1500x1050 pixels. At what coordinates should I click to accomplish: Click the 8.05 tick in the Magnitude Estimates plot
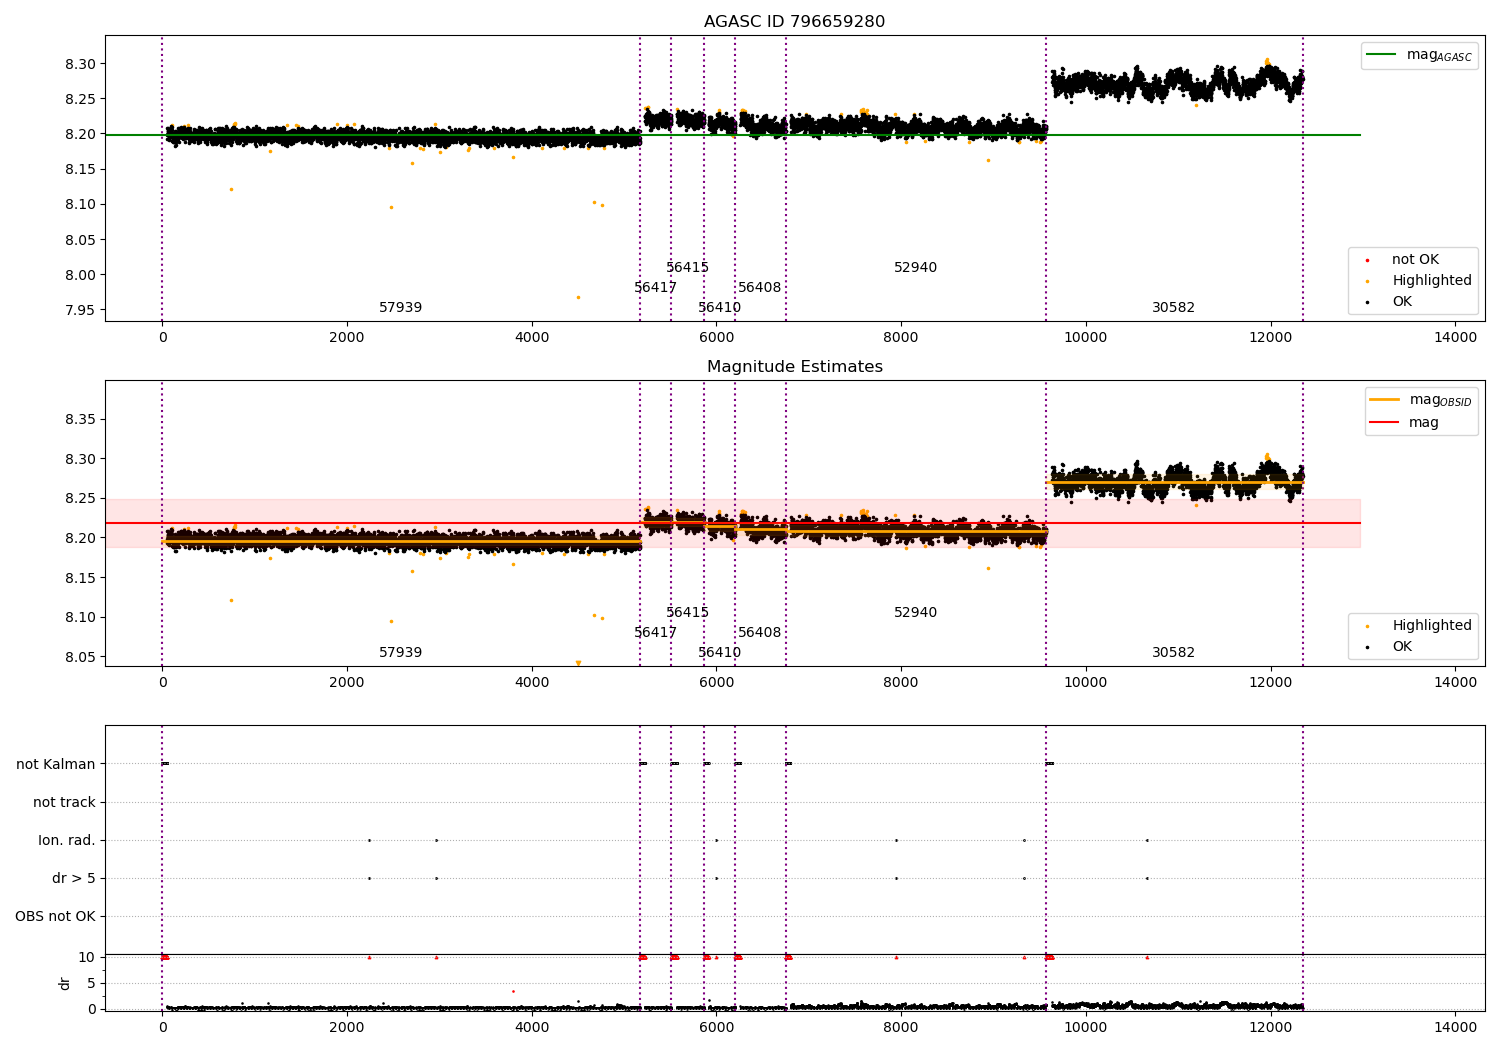(80, 657)
